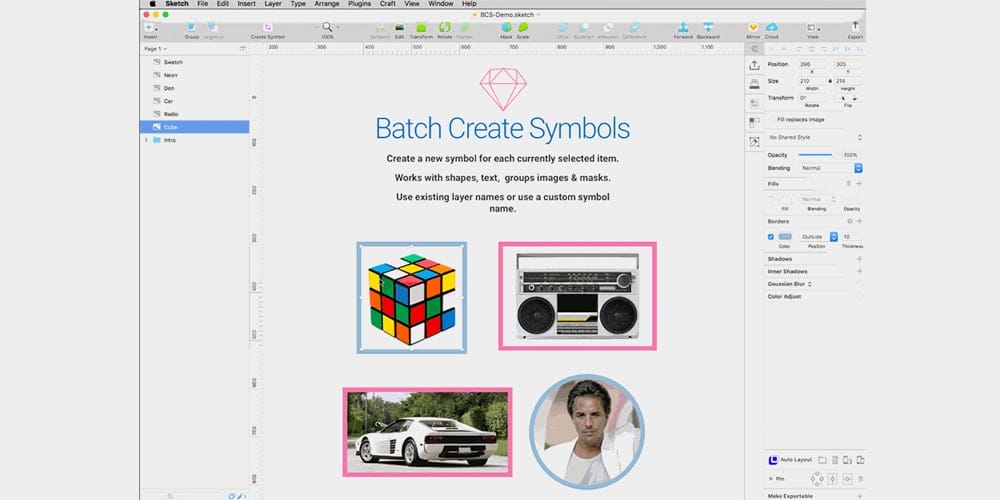Click the Rubik's cube image on canvas
Viewport: 1000px width, 500px height.
click(x=412, y=298)
